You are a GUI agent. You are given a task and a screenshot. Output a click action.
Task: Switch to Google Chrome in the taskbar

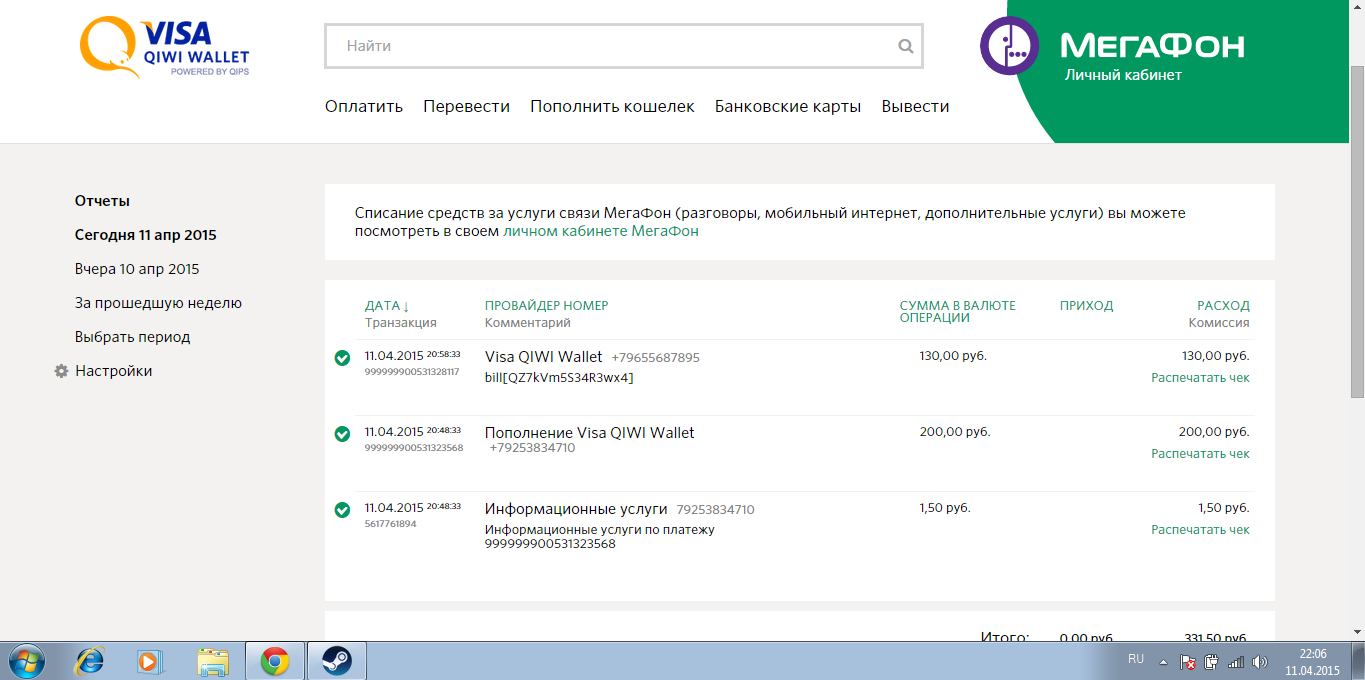point(274,661)
